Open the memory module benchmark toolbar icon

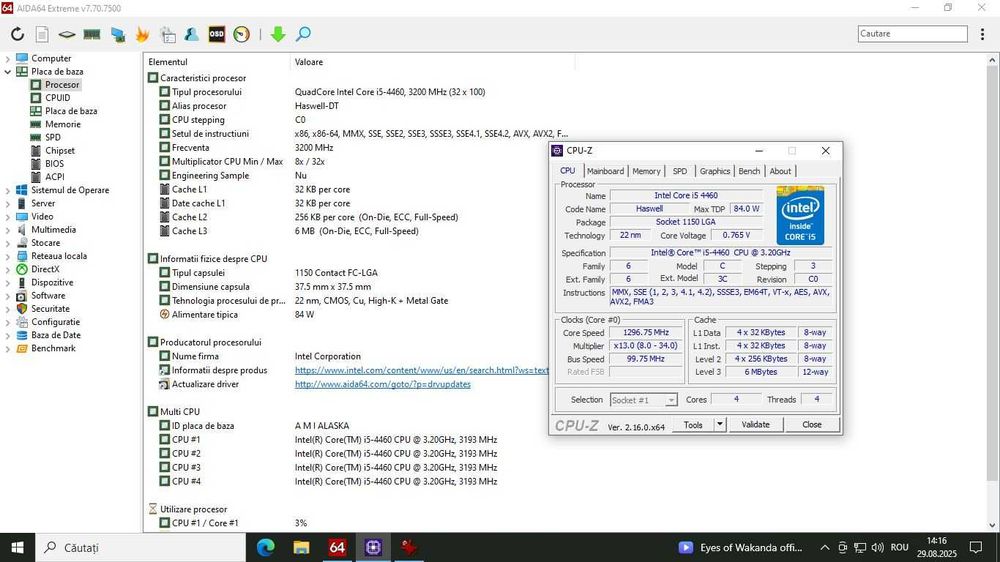(x=92, y=34)
